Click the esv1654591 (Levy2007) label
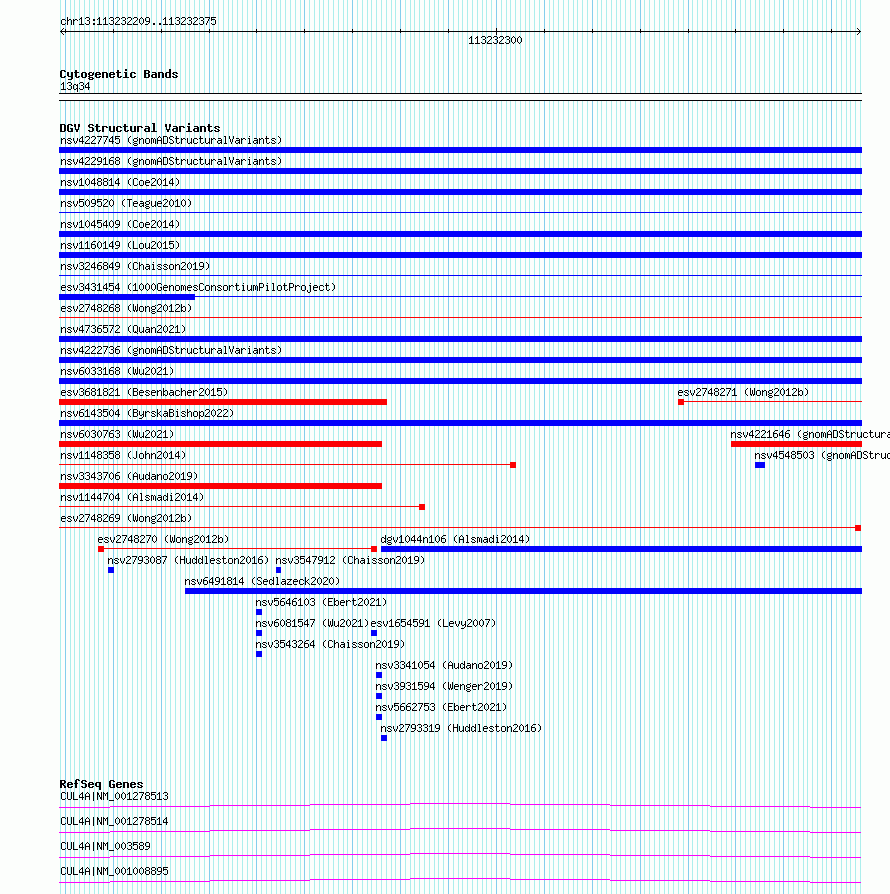This screenshot has height=894, width=890. 433,624
